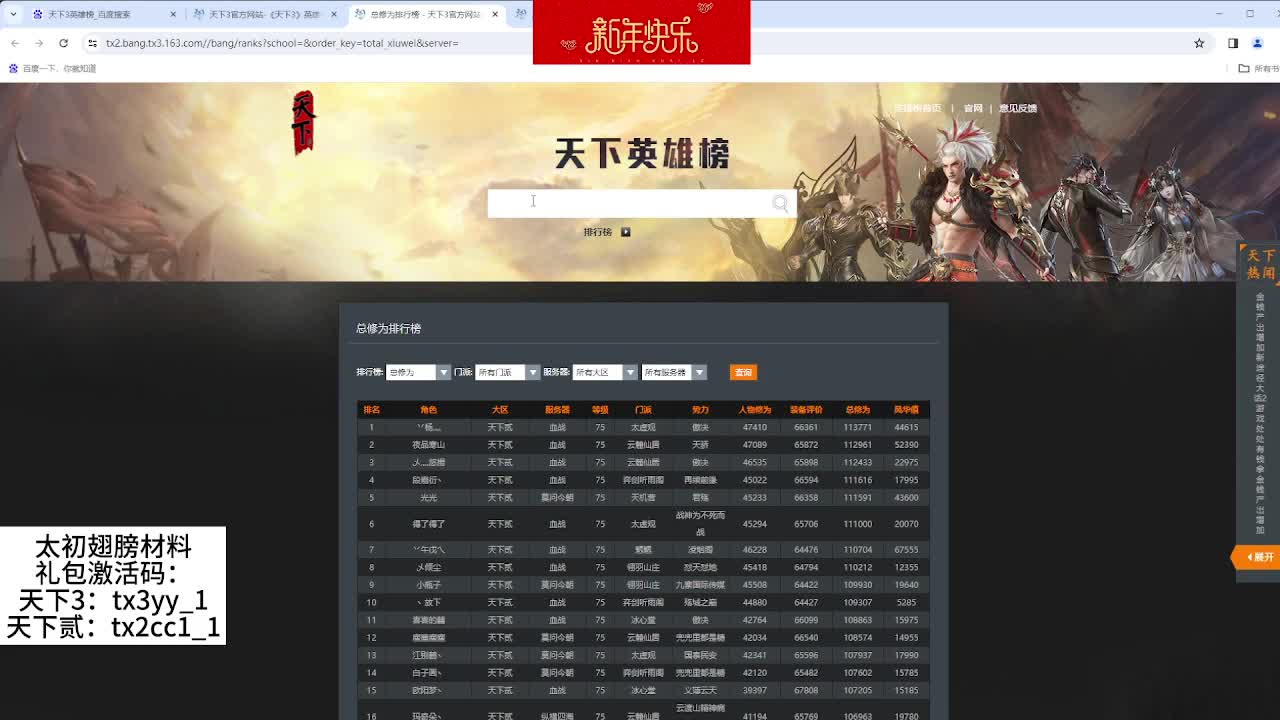Open the browser side panel icon
This screenshot has width=1280, height=720.
click(1233, 43)
